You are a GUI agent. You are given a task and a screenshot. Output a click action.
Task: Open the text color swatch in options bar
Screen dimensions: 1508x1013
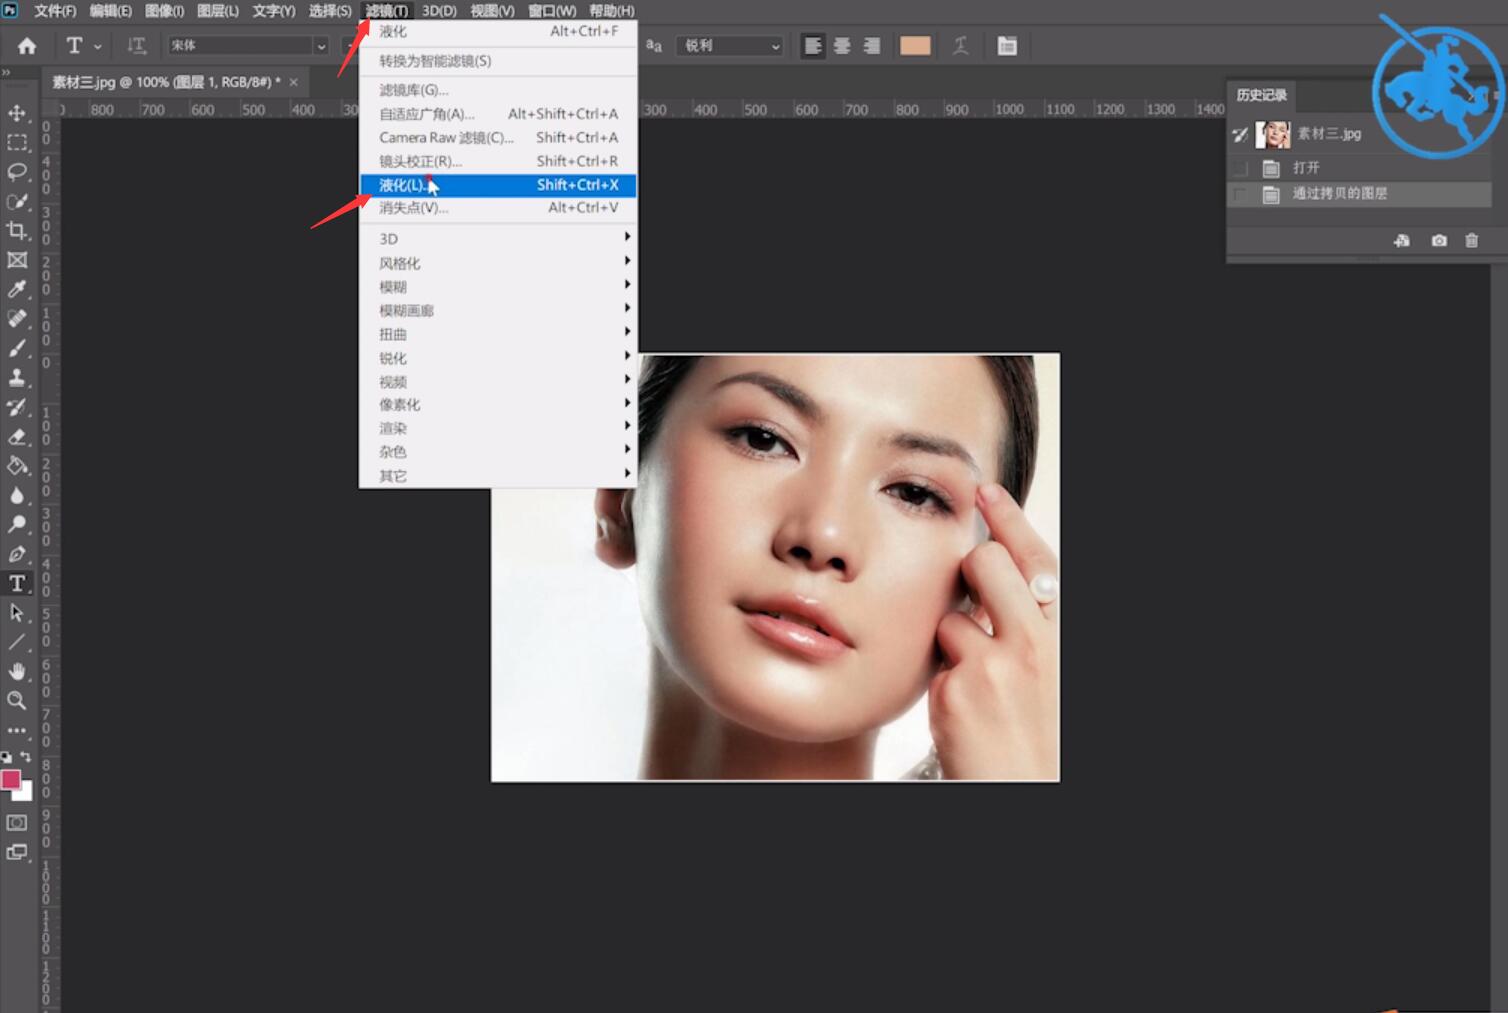(915, 46)
